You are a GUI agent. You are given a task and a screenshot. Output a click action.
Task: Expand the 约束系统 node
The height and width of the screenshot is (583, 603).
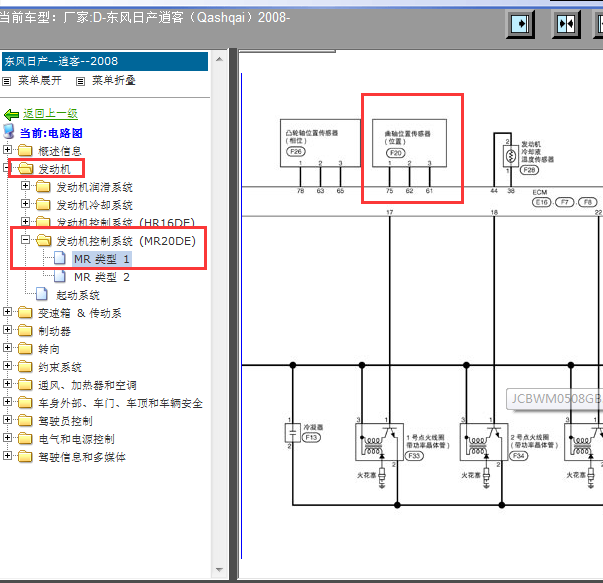[7, 366]
